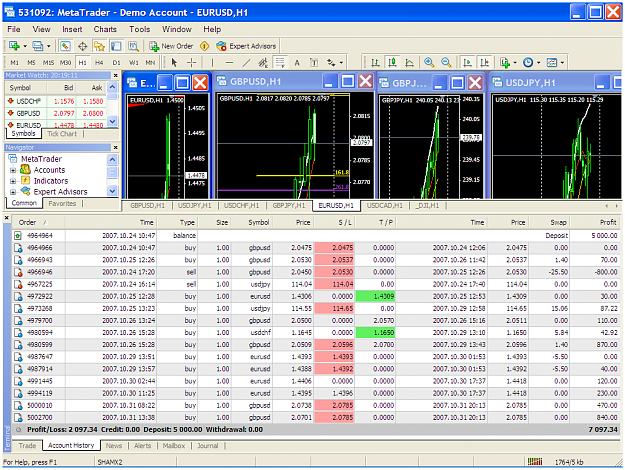Open the Strategy Tester icon
625x470 pixels.
click(x=133, y=46)
